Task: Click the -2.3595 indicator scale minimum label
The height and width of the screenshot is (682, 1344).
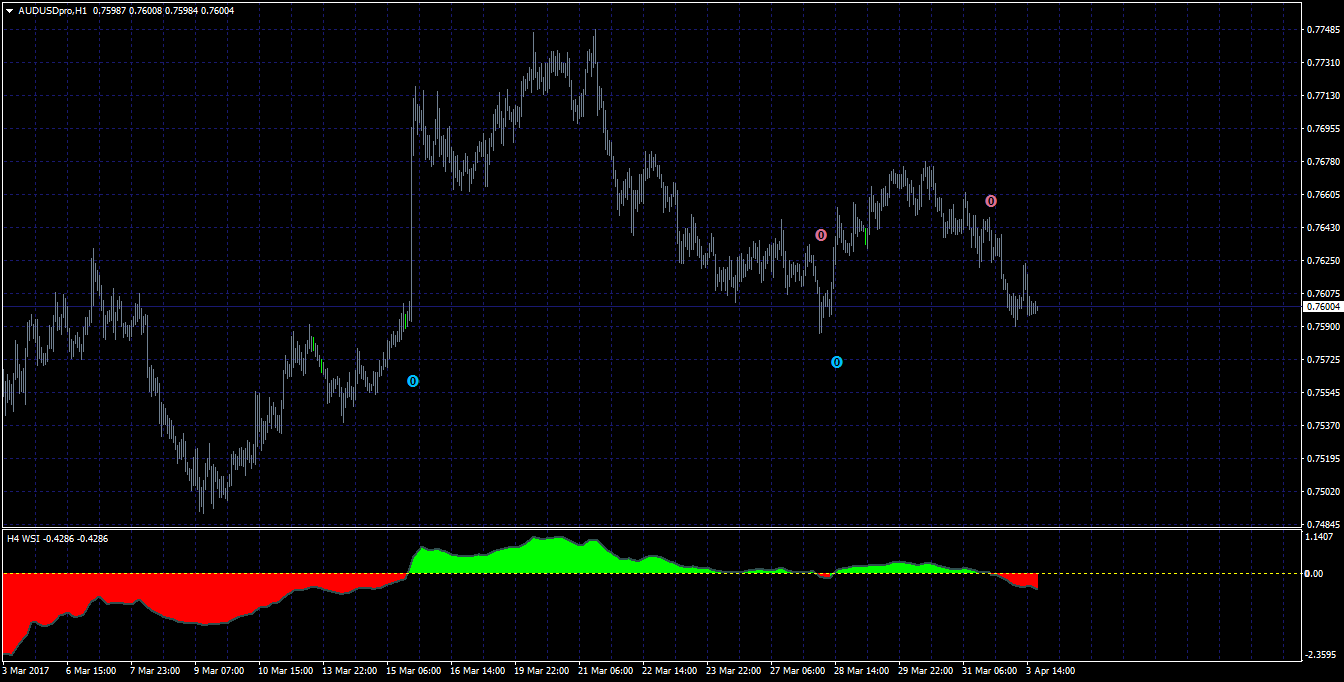Action: 1321,655
